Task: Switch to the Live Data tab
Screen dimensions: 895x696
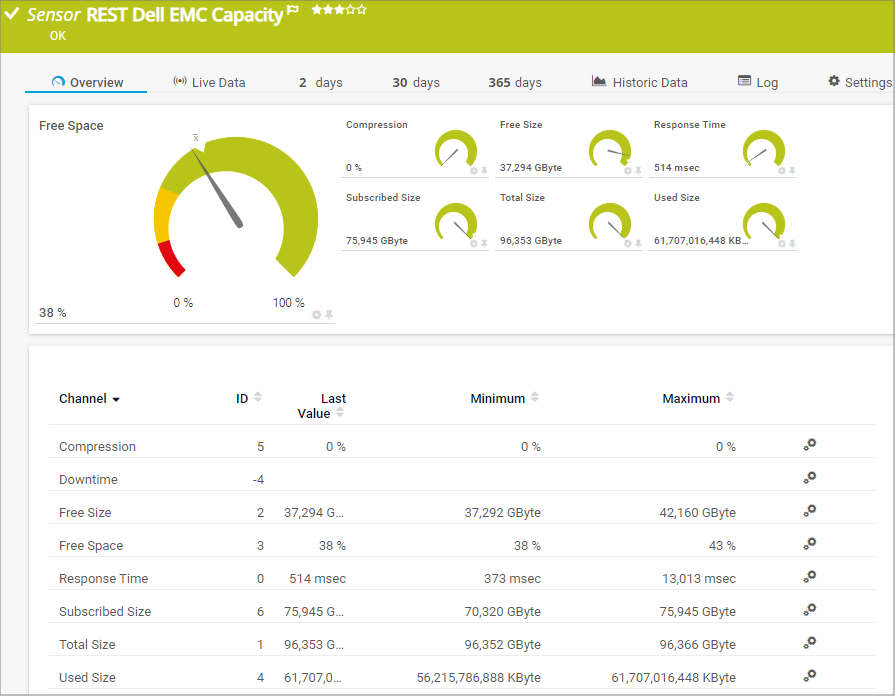Action: click(209, 82)
